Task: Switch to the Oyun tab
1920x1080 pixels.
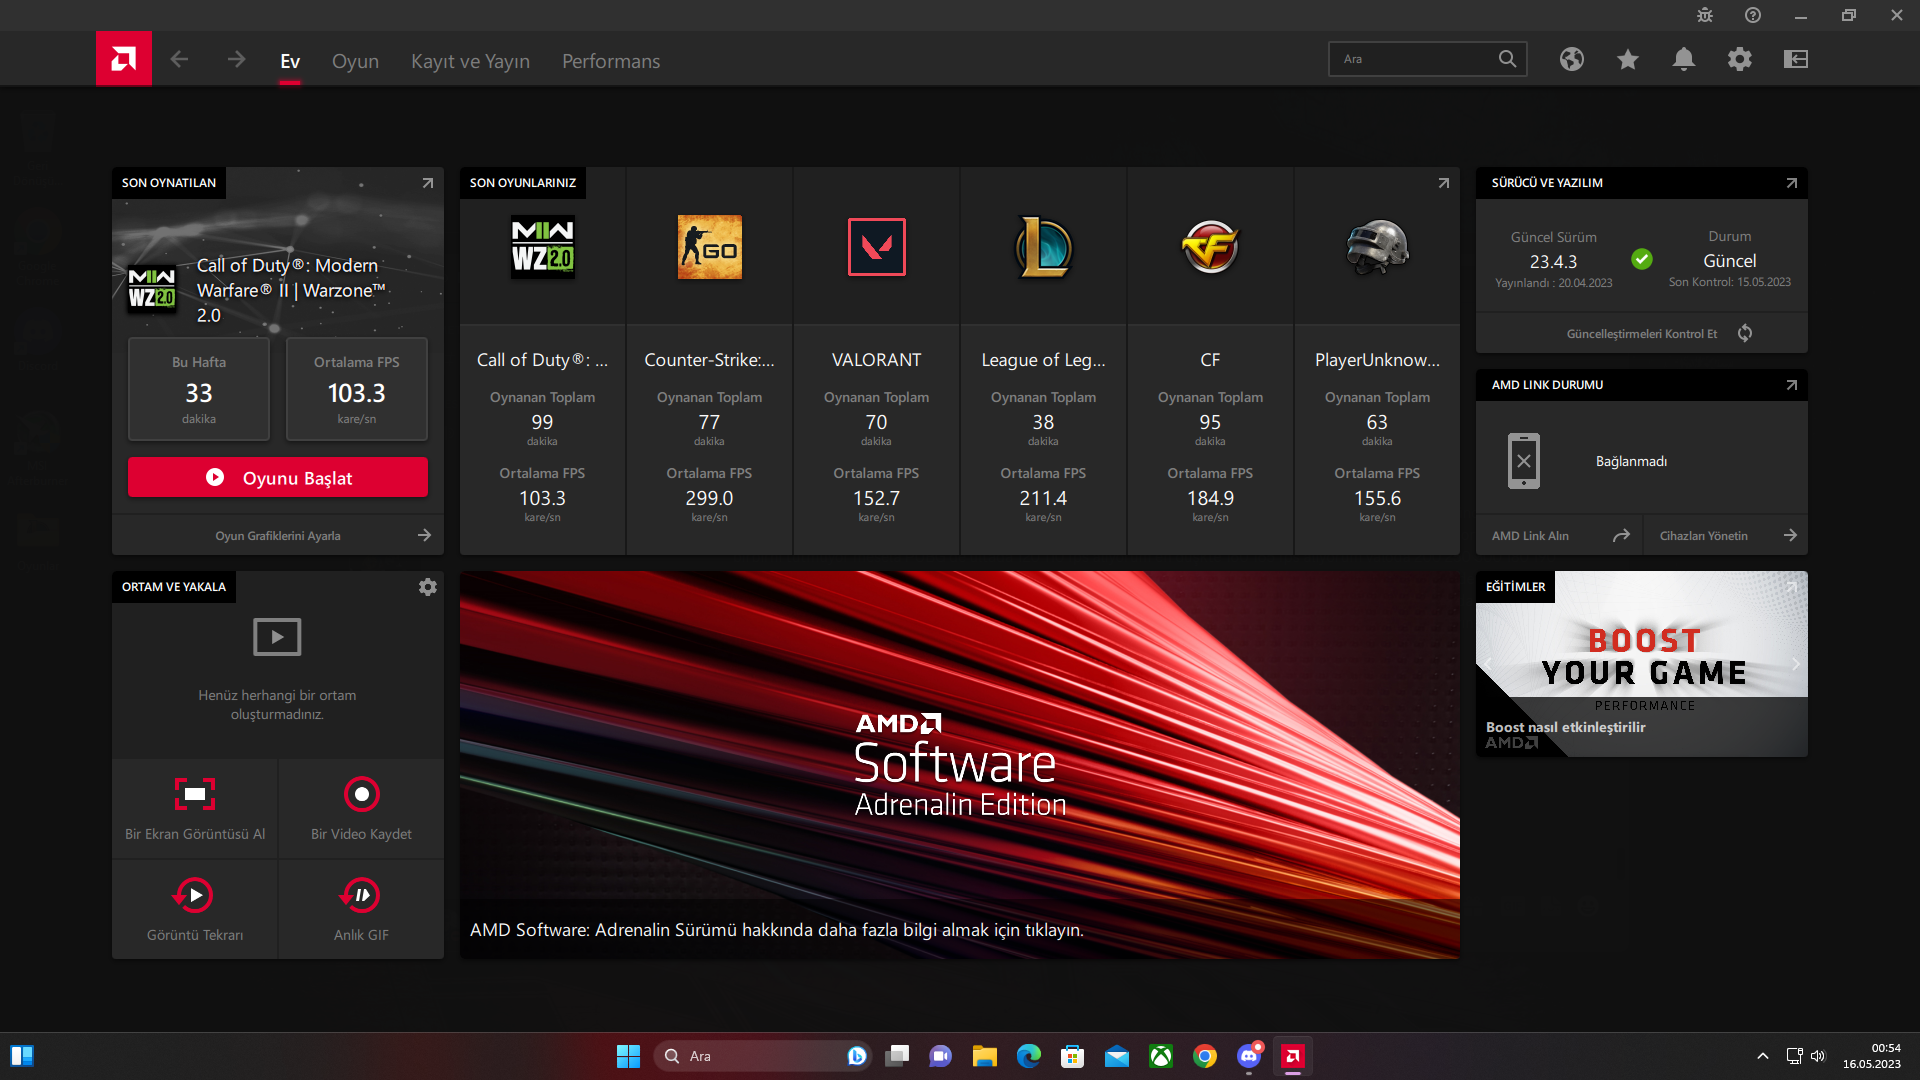Action: (355, 61)
